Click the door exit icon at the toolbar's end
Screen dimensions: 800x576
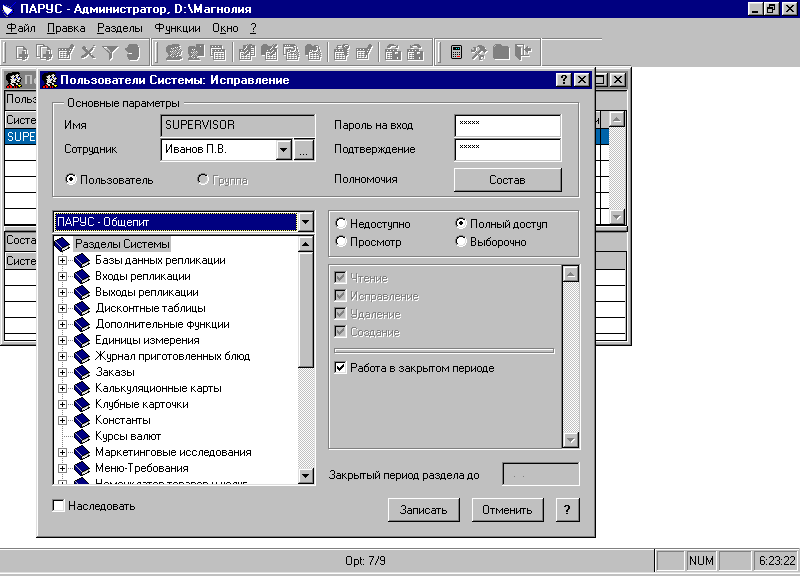tap(523, 53)
